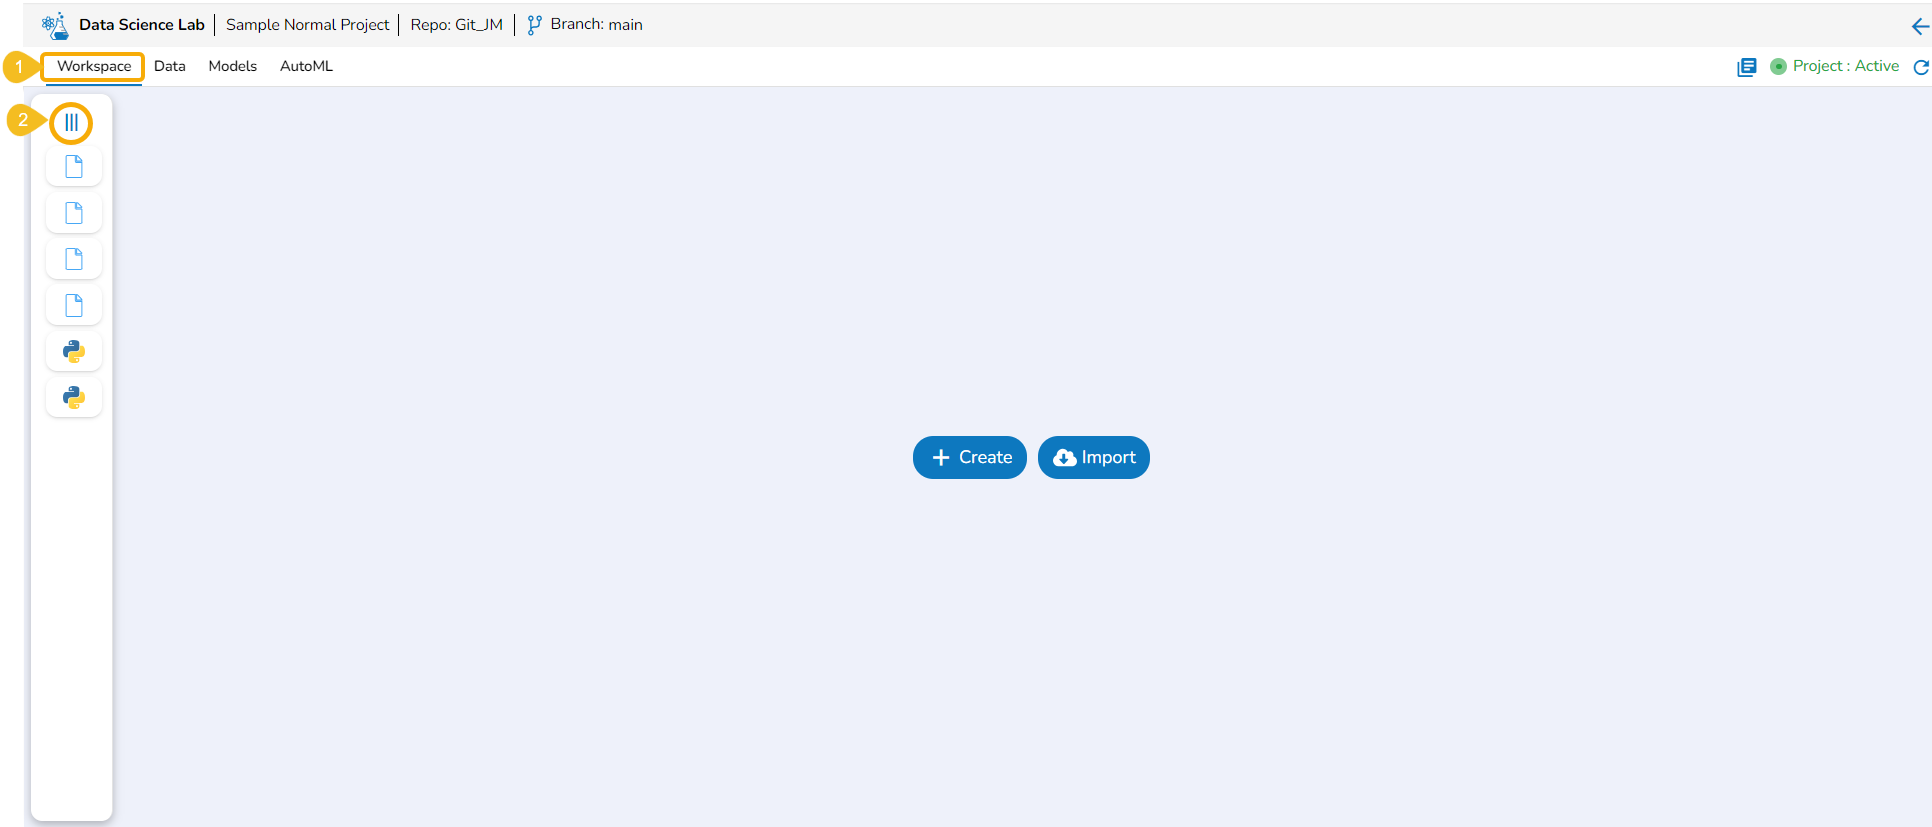Open the fourth document icon in the sidebar
1932x827 pixels.
(74, 305)
